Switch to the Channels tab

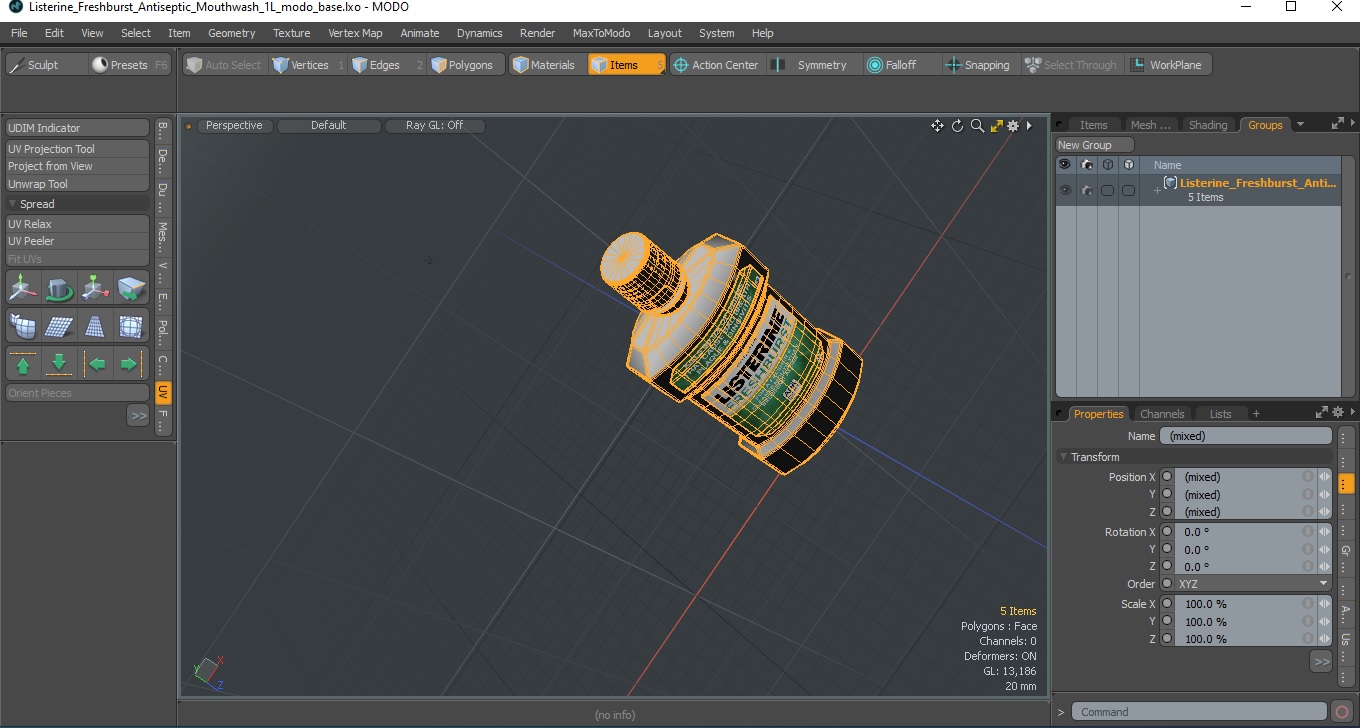(1162, 414)
